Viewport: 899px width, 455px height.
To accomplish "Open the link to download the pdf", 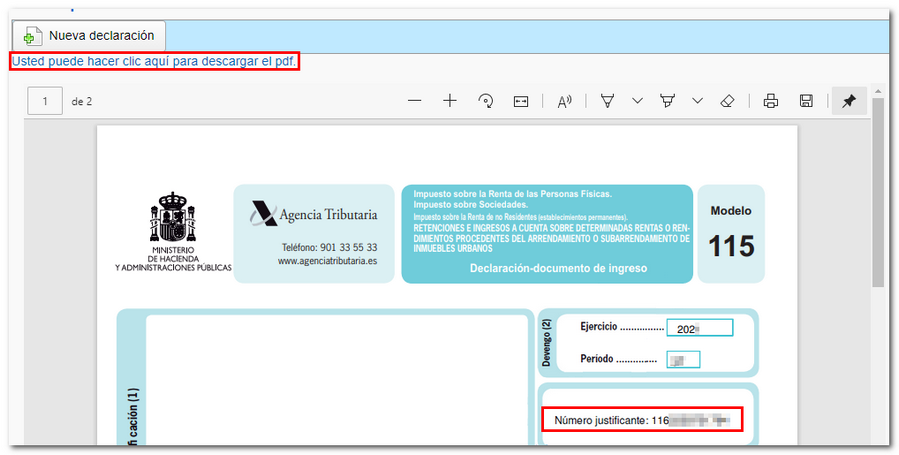I will pyautogui.click(x=155, y=61).
